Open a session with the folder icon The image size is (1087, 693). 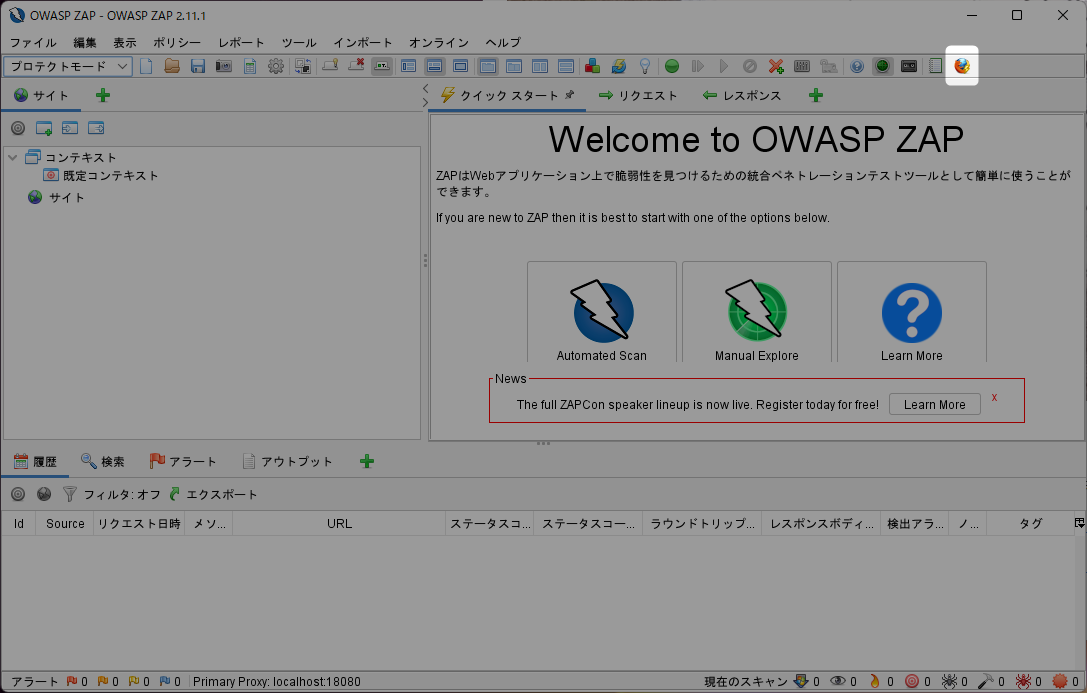pyautogui.click(x=172, y=66)
